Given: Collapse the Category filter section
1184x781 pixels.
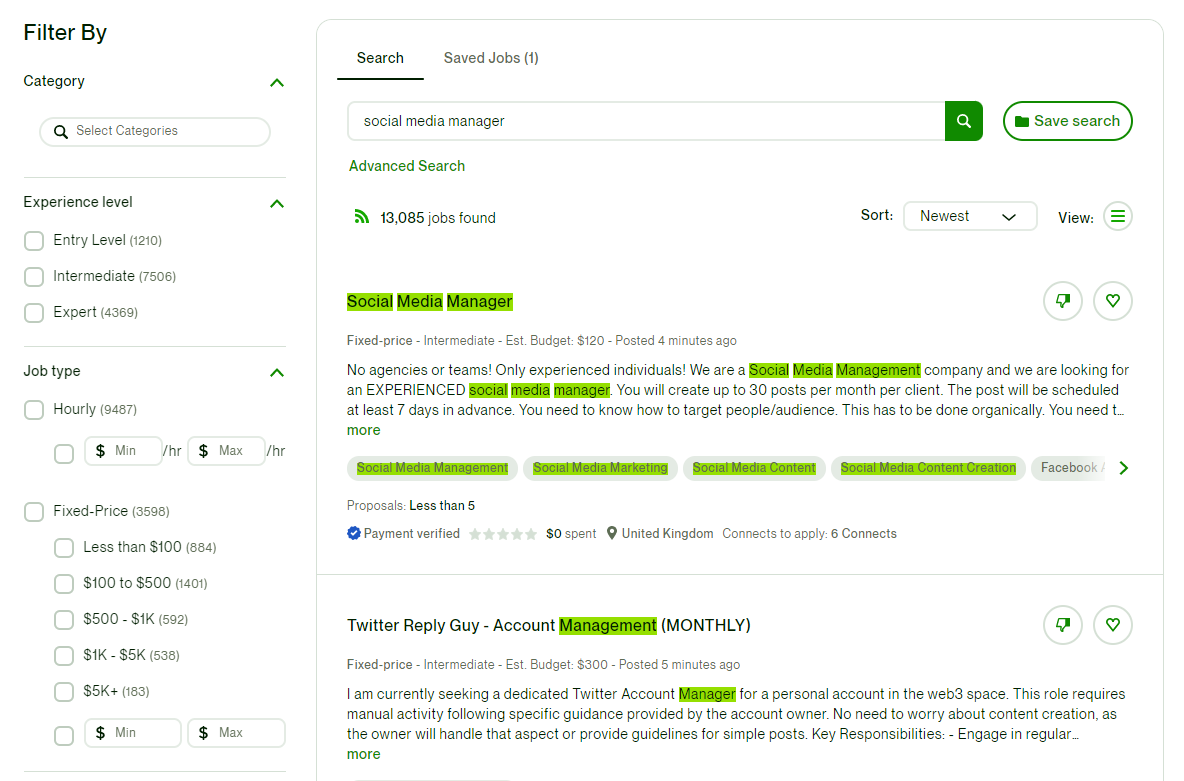Looking at the screenshot, I should (277, 82).
